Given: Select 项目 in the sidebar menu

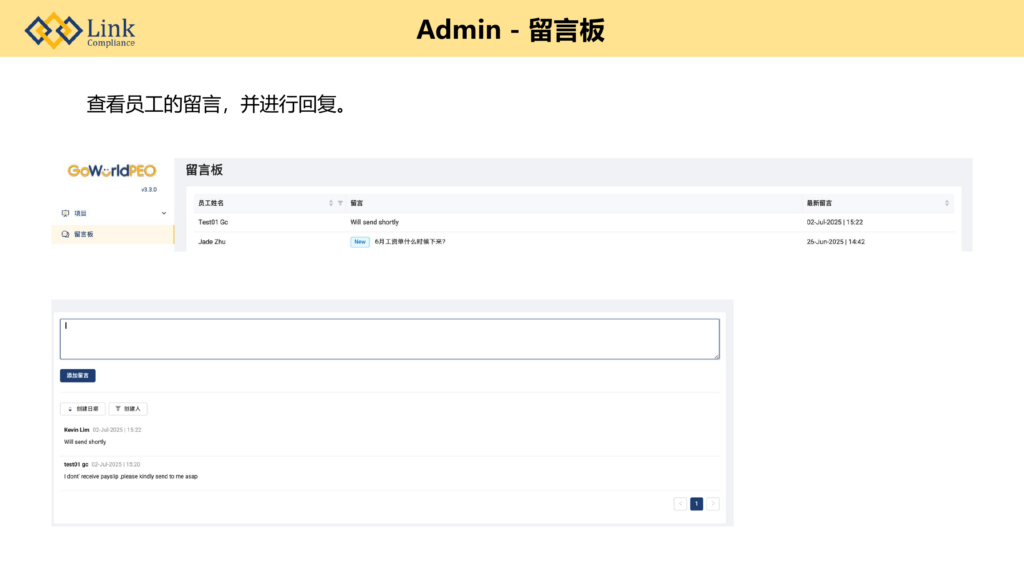Looking at the screenshot, I should click(x=81, y=213).
